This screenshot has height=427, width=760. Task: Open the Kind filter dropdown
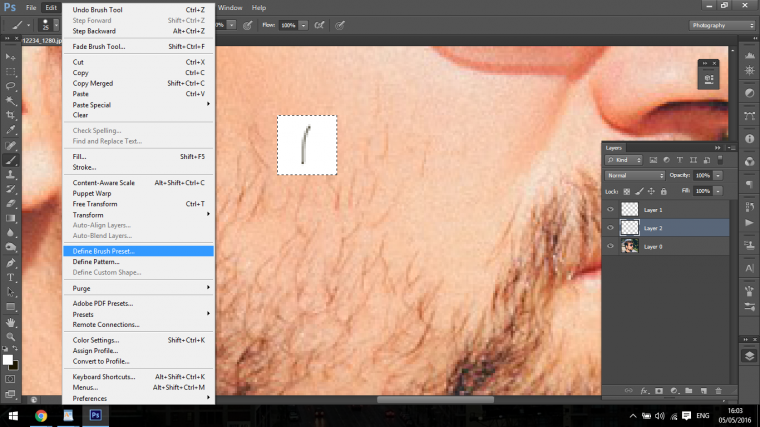624,160
